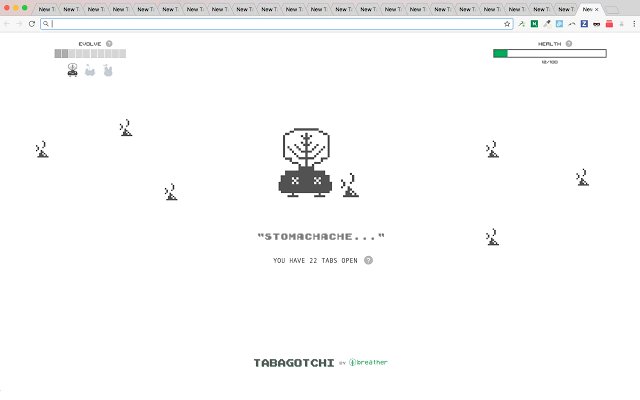Select the third evolution stage pet icon
This screenshot has height=400, width=640.
tap(108, 70)
